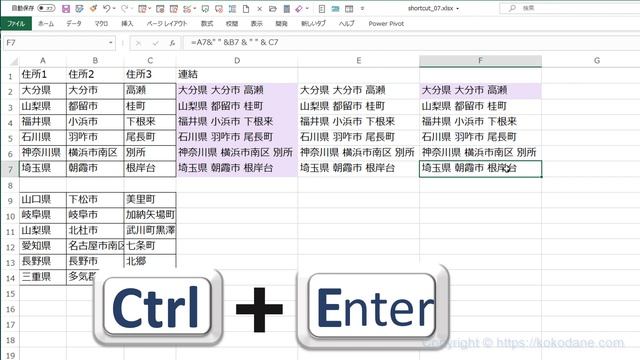Click the Undo arrow icon
Viewport: 640px width, 360px height.
(x=107, y=9)
